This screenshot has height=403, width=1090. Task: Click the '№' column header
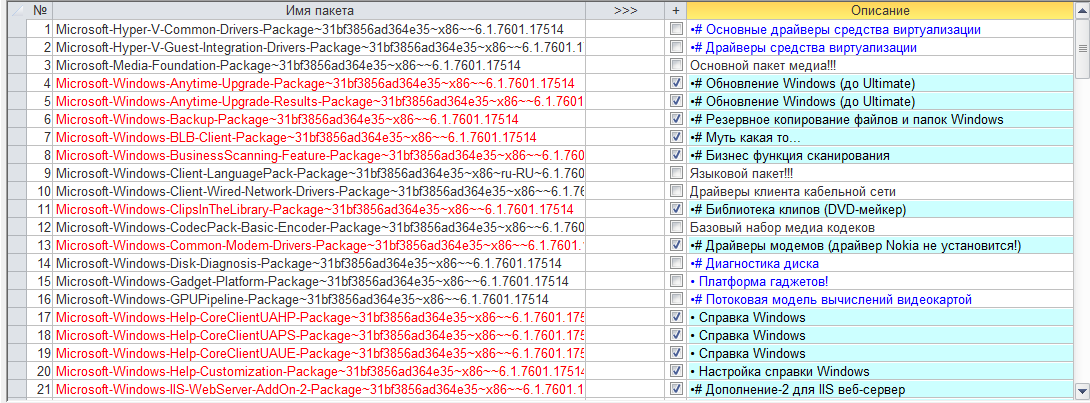click(x=40, y=11)
